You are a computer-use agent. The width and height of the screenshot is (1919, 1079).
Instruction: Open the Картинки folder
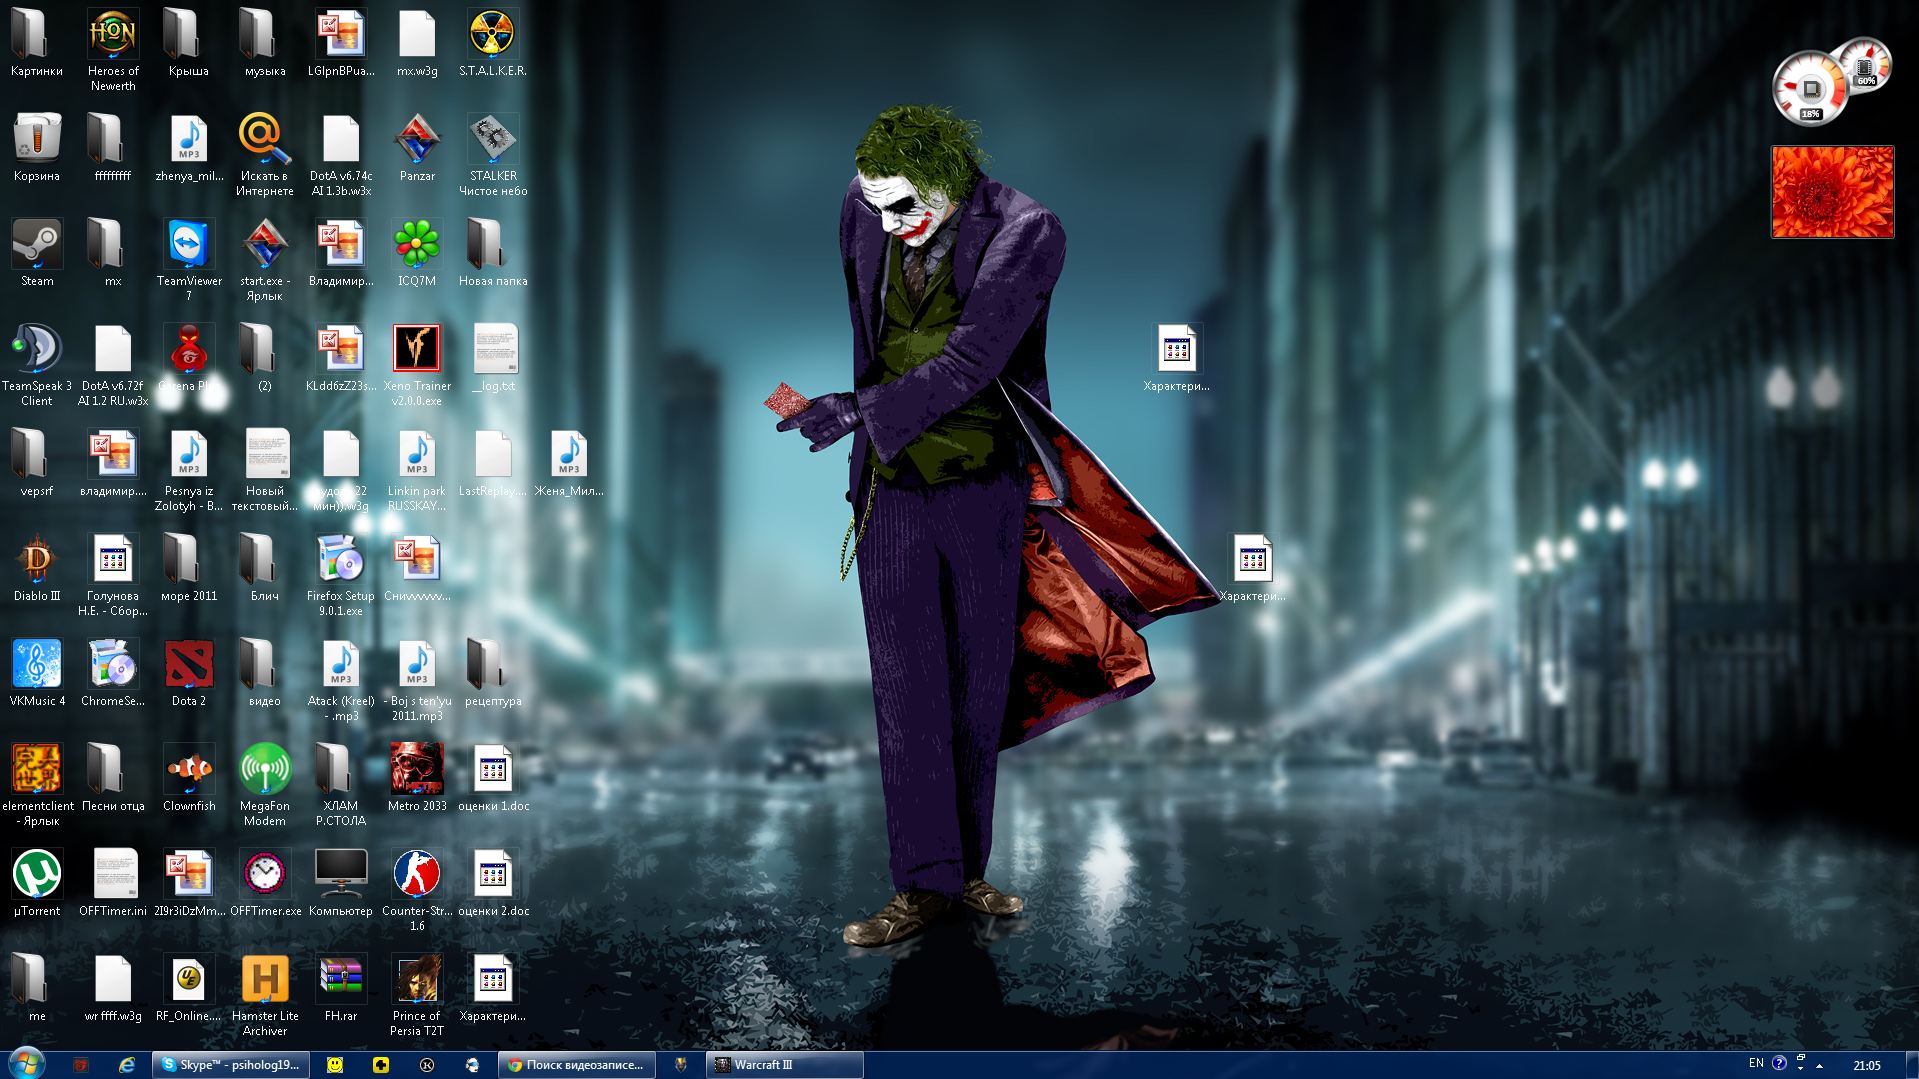click(x=37, y=43)
